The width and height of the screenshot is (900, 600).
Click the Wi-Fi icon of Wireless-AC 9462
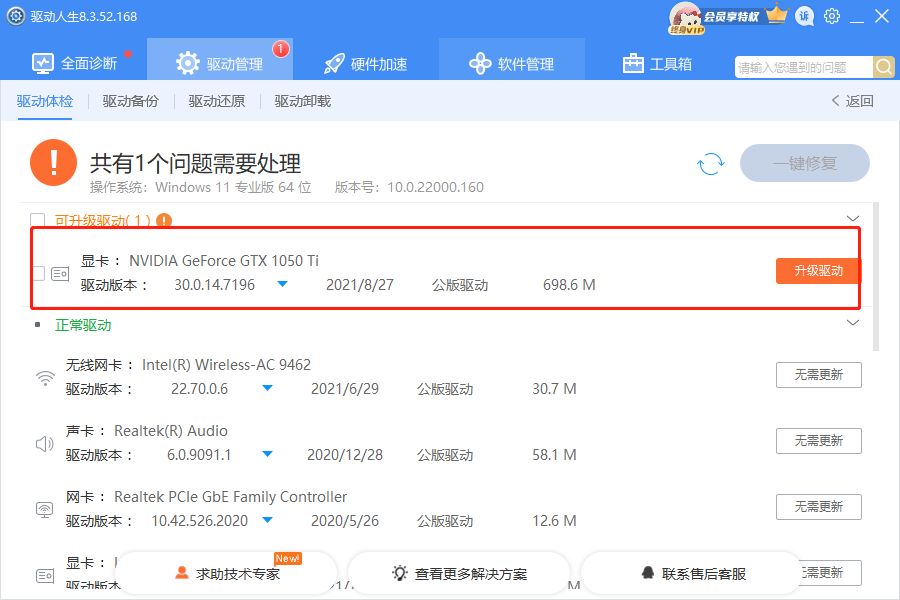coord(45,378)
